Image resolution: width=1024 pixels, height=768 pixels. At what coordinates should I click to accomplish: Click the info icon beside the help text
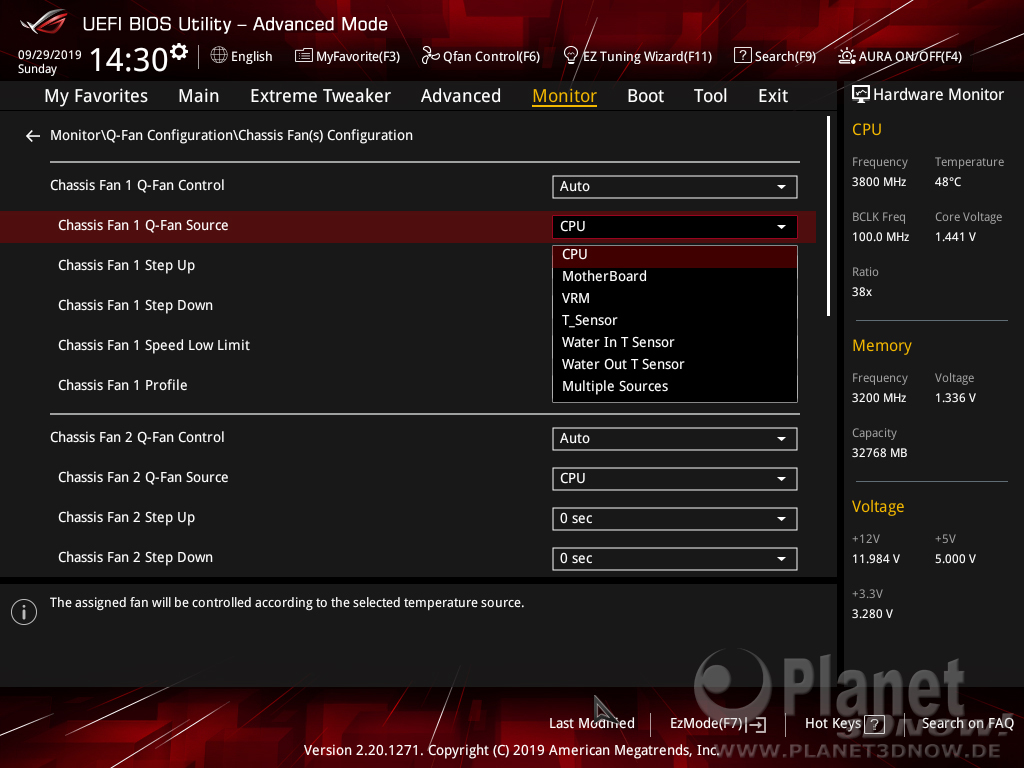click(24, 612)
